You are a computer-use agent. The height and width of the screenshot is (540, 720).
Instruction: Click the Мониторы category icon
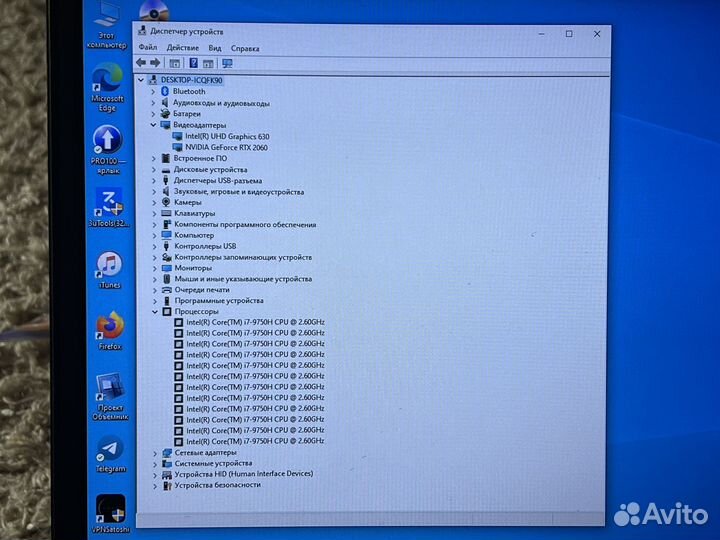point(167,268)
